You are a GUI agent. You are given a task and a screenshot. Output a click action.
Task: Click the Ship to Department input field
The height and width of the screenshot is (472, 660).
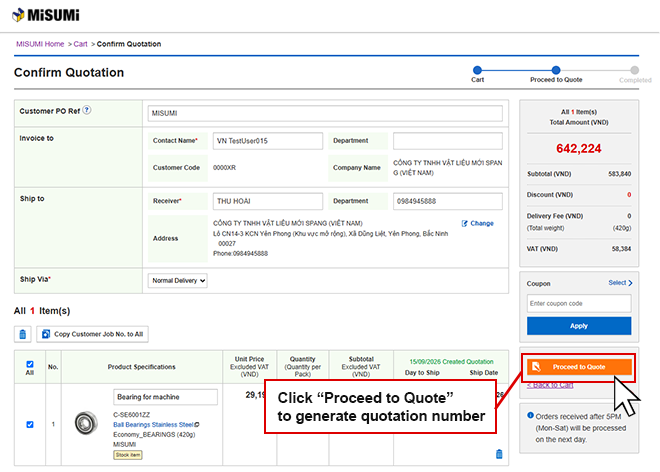pos(447,201)
